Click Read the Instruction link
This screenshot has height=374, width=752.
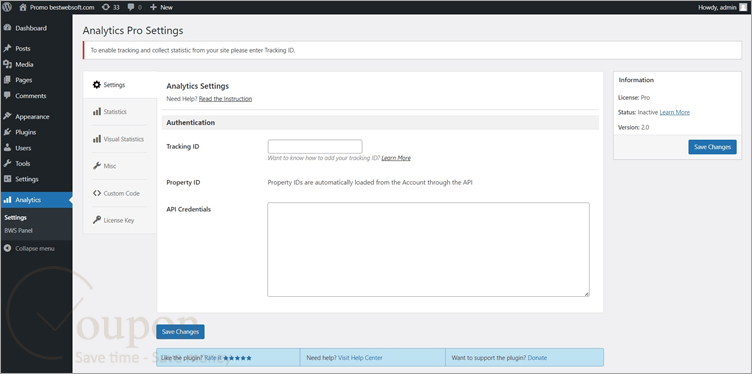(225, 99)
